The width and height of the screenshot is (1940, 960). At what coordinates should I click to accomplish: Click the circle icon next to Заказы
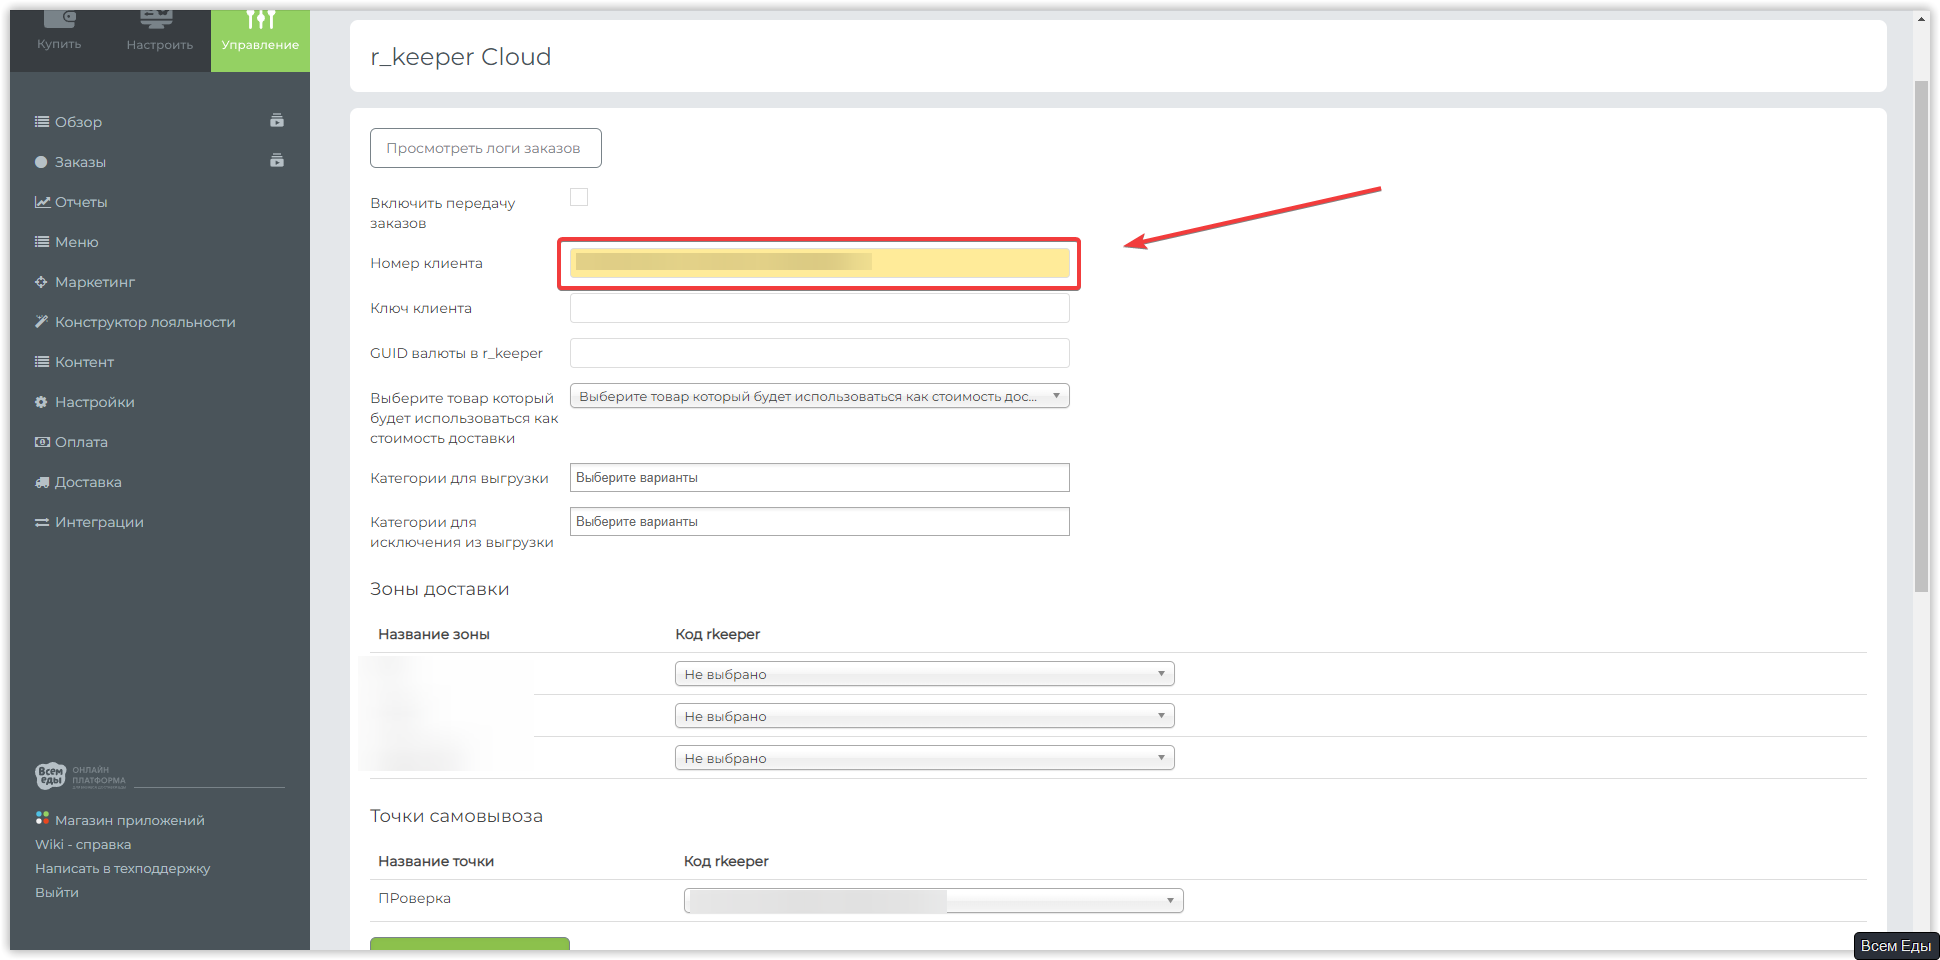tap(41, 162)
